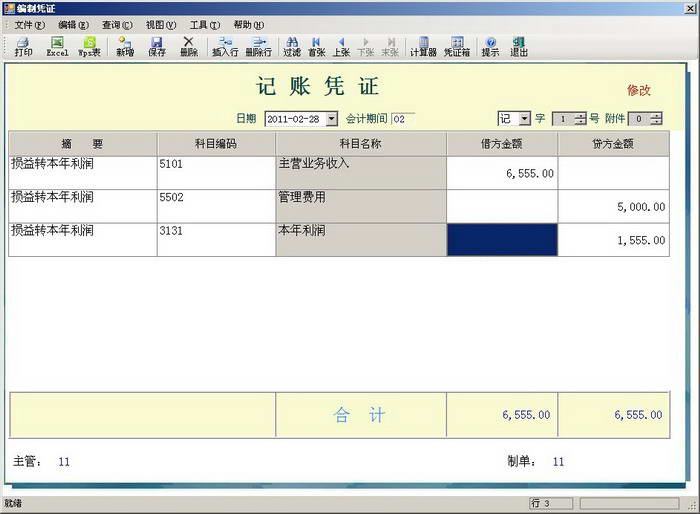Select account name 主营业务收入
The image size is (700, 514).
(361, 172)
